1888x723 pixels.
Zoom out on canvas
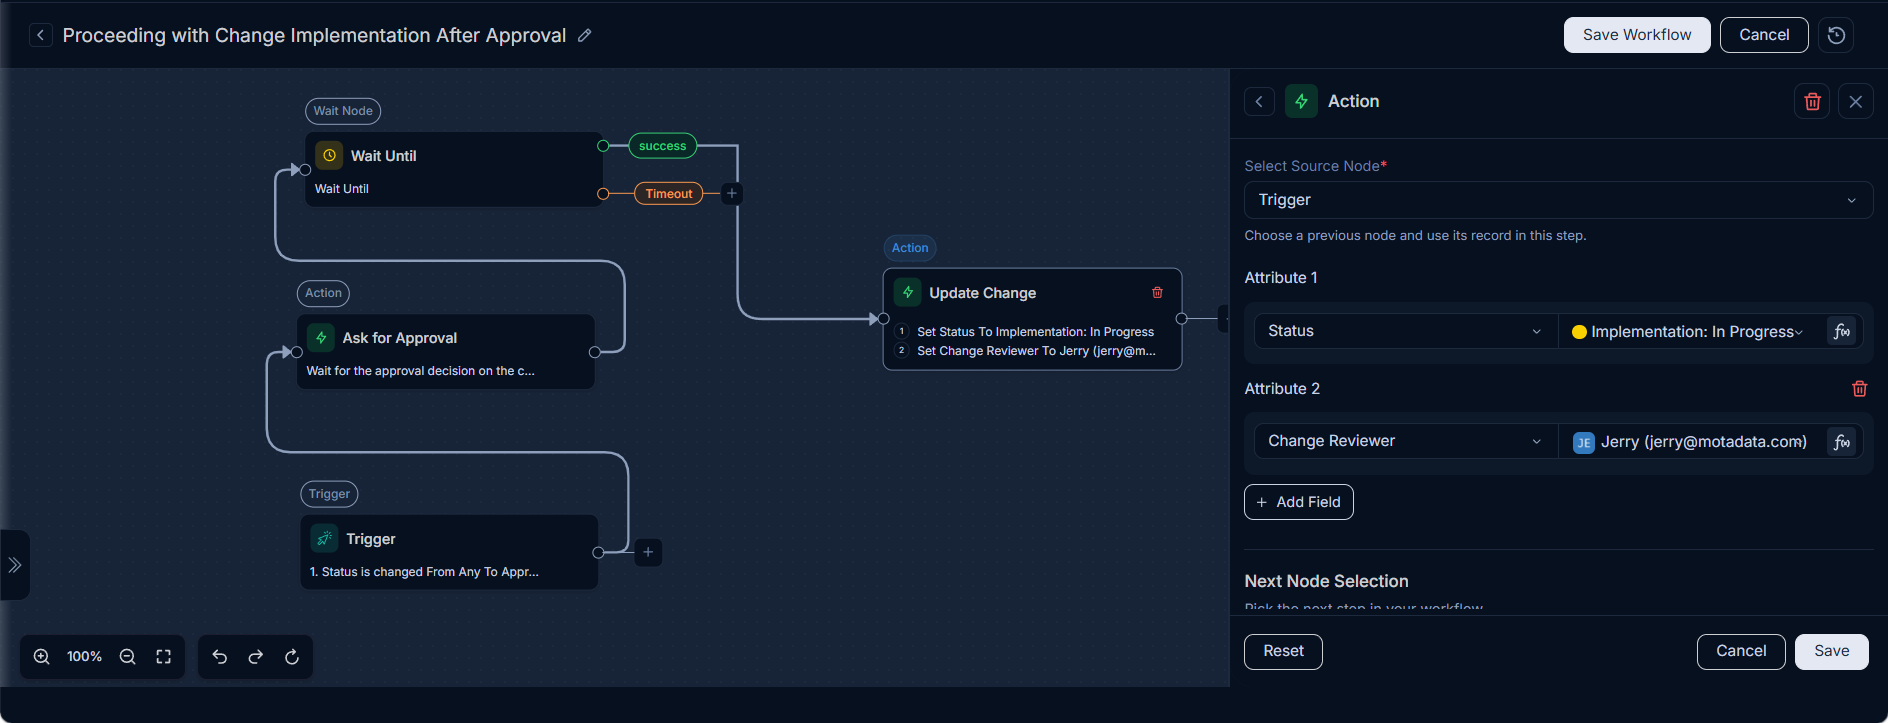click(x=128, y=657)
